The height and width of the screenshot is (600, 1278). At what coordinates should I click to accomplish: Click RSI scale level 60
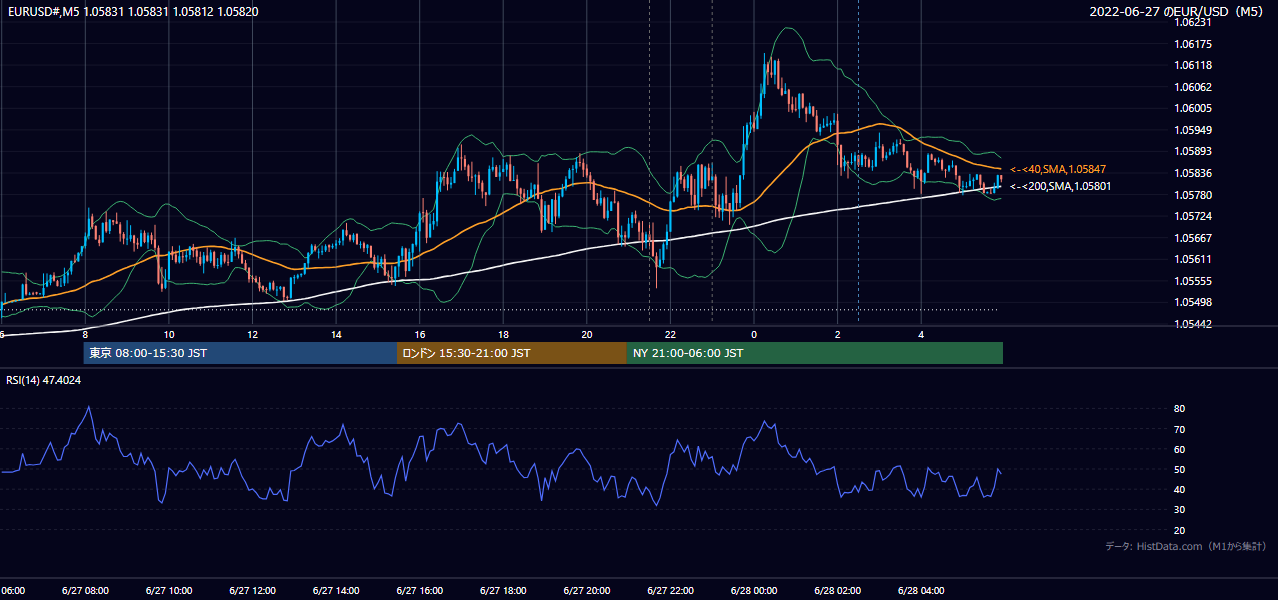[x=1180, y=449]
